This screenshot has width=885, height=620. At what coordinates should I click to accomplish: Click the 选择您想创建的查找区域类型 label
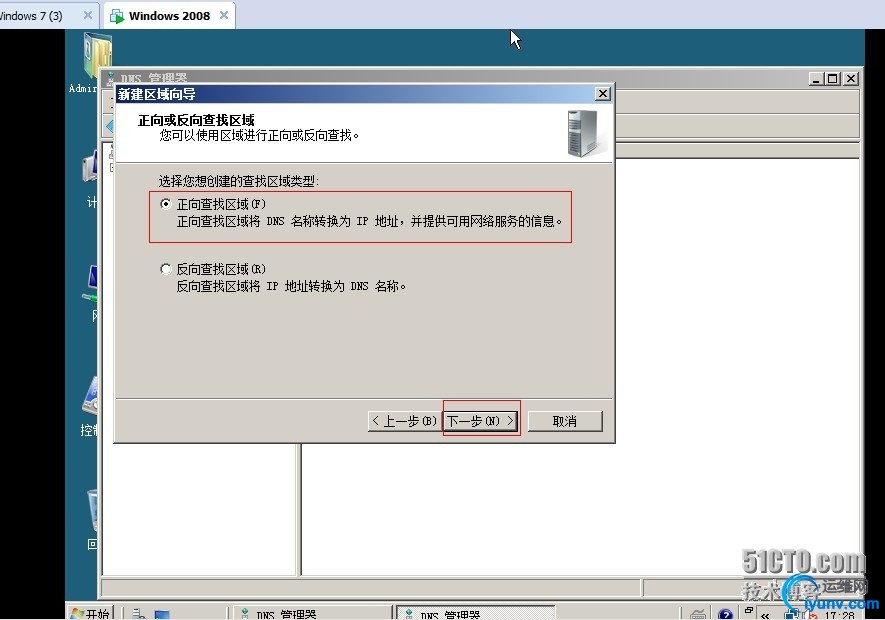click(x=239, y=181)
